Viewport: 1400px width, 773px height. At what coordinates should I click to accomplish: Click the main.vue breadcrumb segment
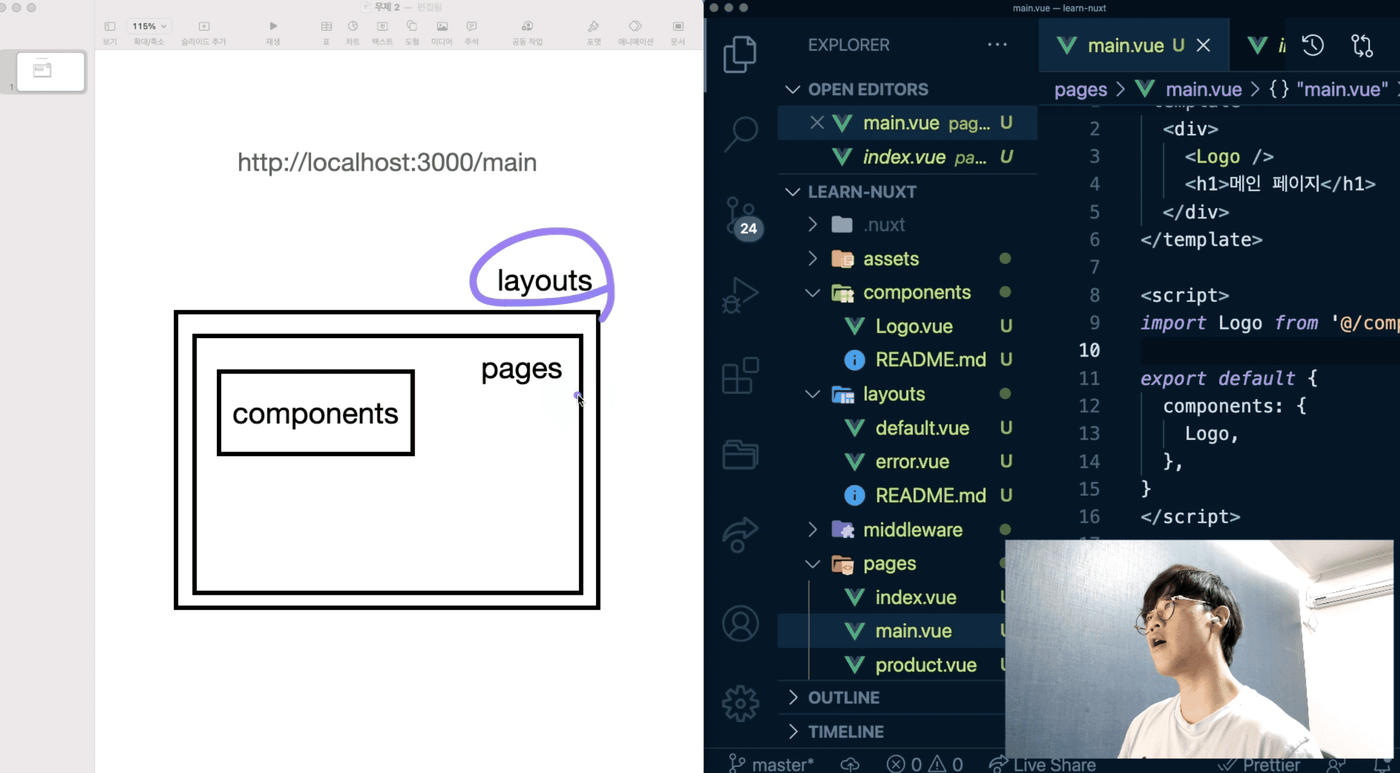tap(1203, 89)
